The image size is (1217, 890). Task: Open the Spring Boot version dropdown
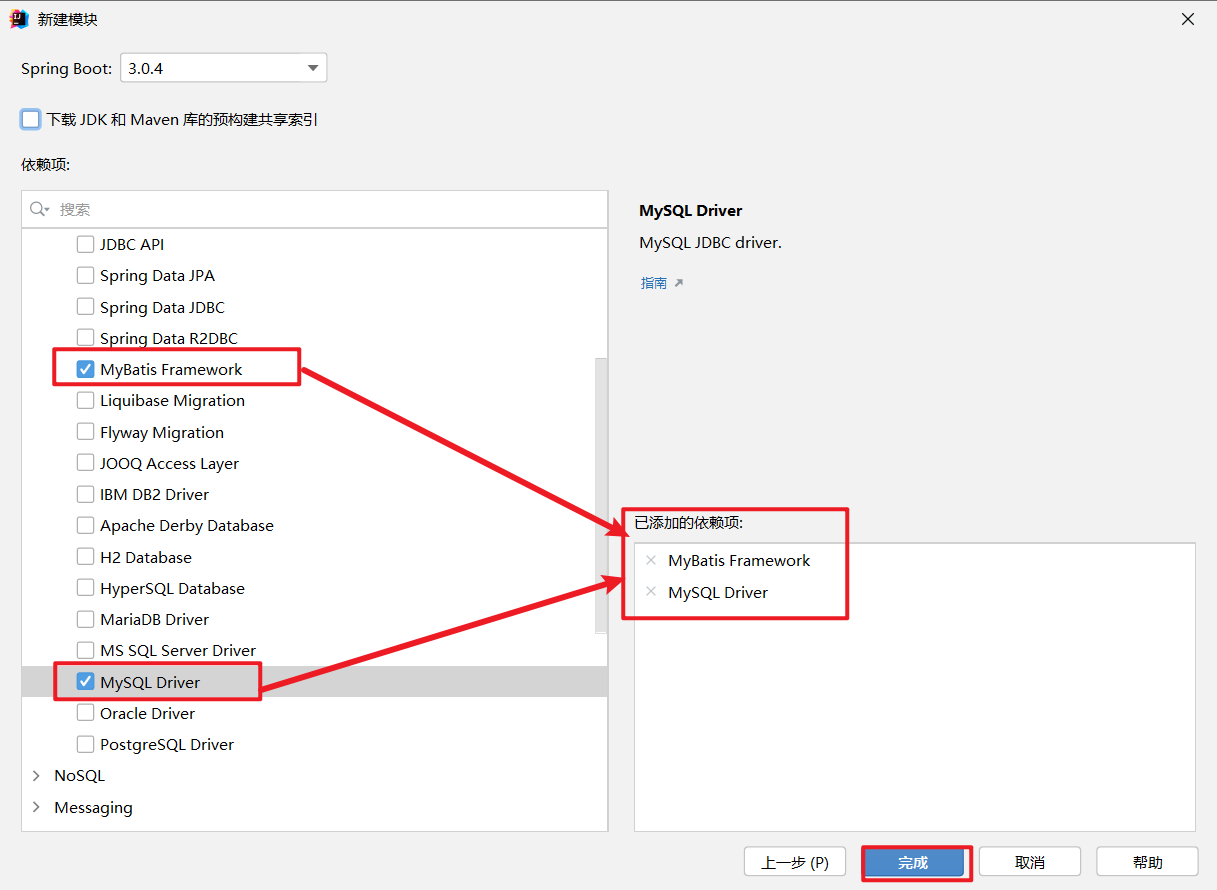coord(313,68)
